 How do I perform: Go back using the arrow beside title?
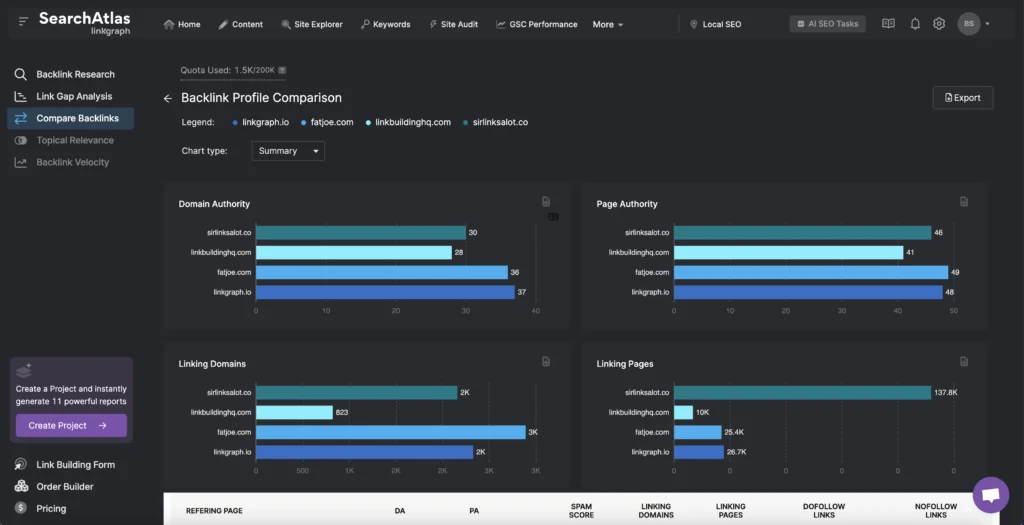[x=168, y=98]
